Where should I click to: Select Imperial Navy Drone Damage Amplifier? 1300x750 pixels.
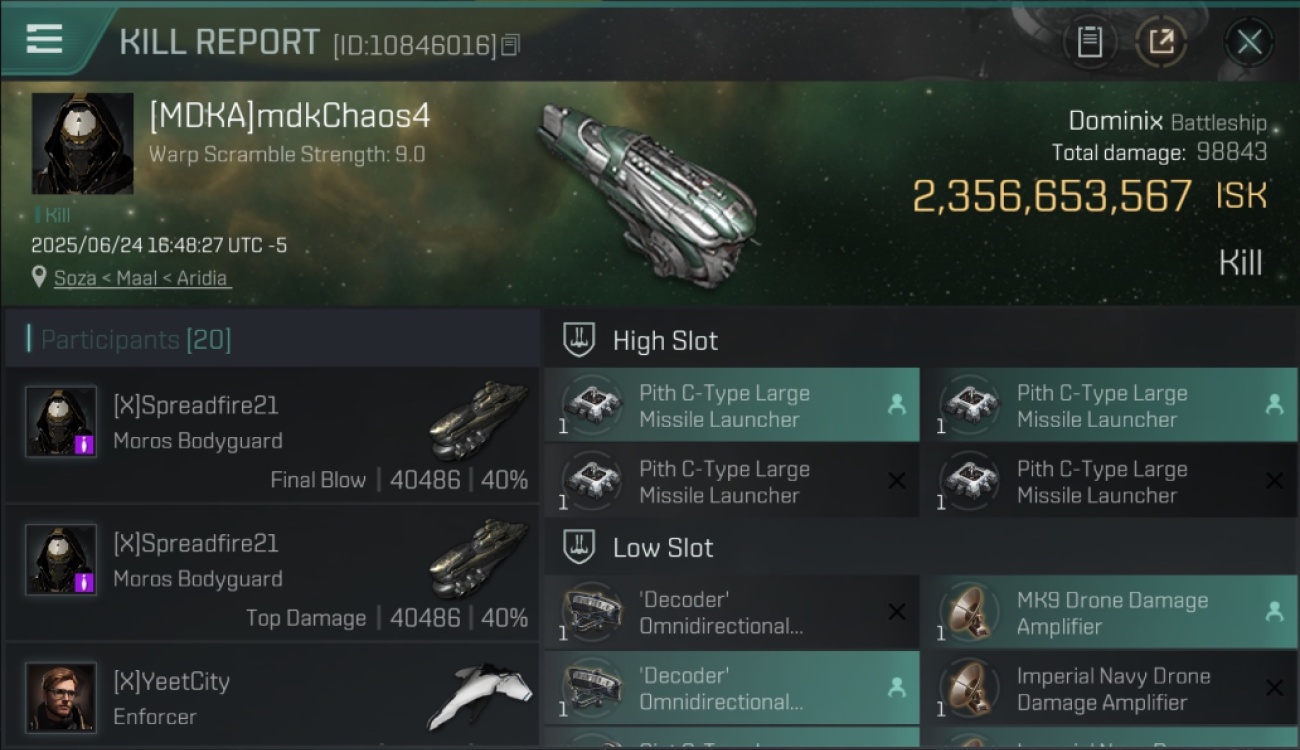pyautogui.click(x=1109, y=688)
